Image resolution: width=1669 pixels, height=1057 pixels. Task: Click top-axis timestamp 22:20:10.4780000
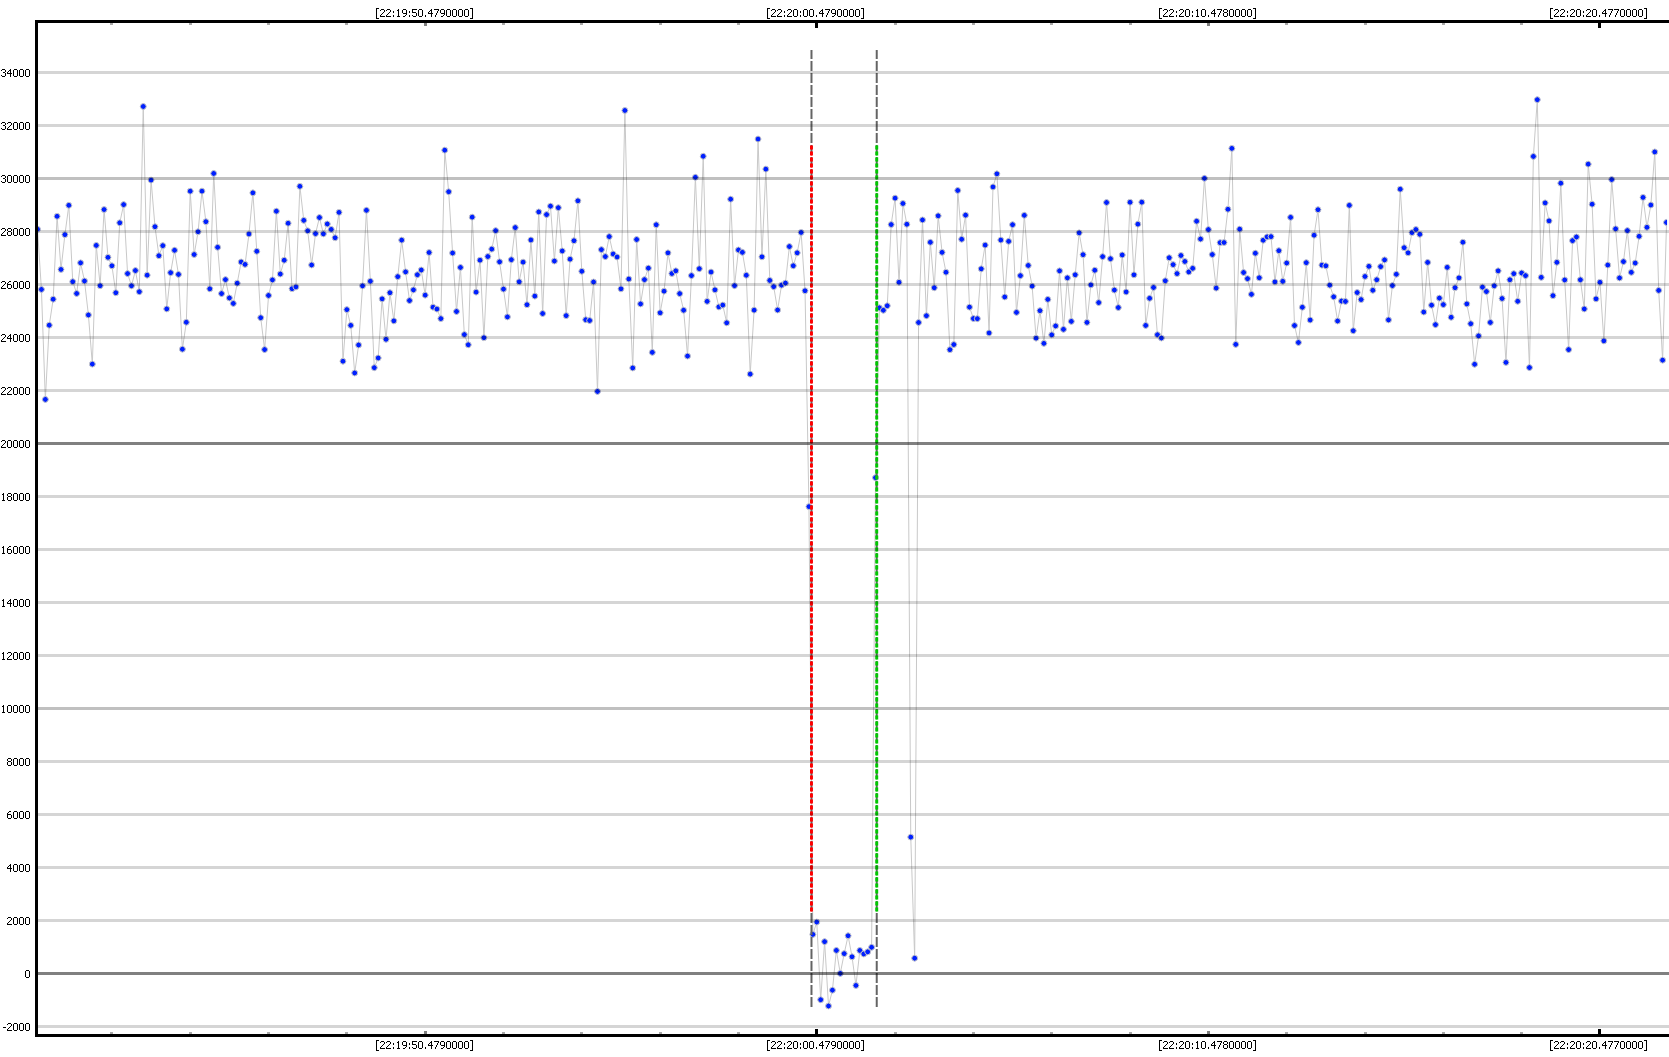1207,13
